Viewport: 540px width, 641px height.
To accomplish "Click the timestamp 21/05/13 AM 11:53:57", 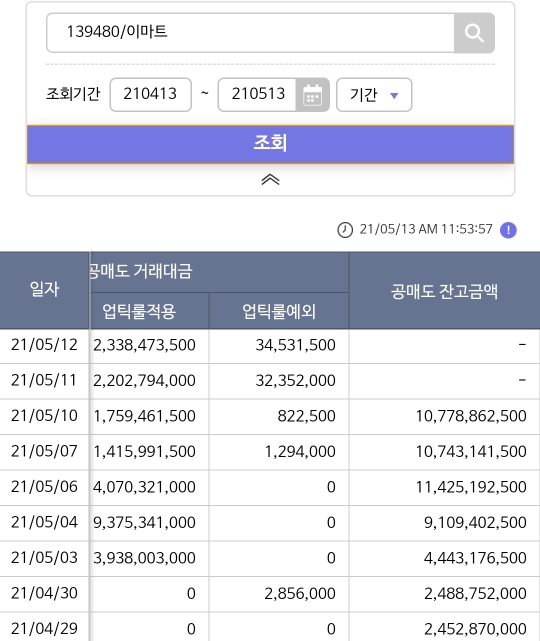I will [x=426, y=229].
